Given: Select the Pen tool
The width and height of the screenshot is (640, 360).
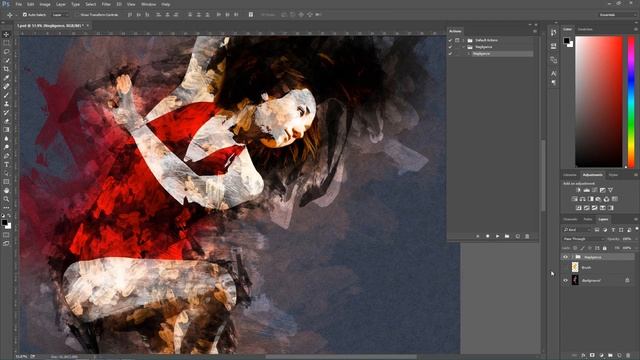Looking at the screenshot, I should click(x=6, y=156).
